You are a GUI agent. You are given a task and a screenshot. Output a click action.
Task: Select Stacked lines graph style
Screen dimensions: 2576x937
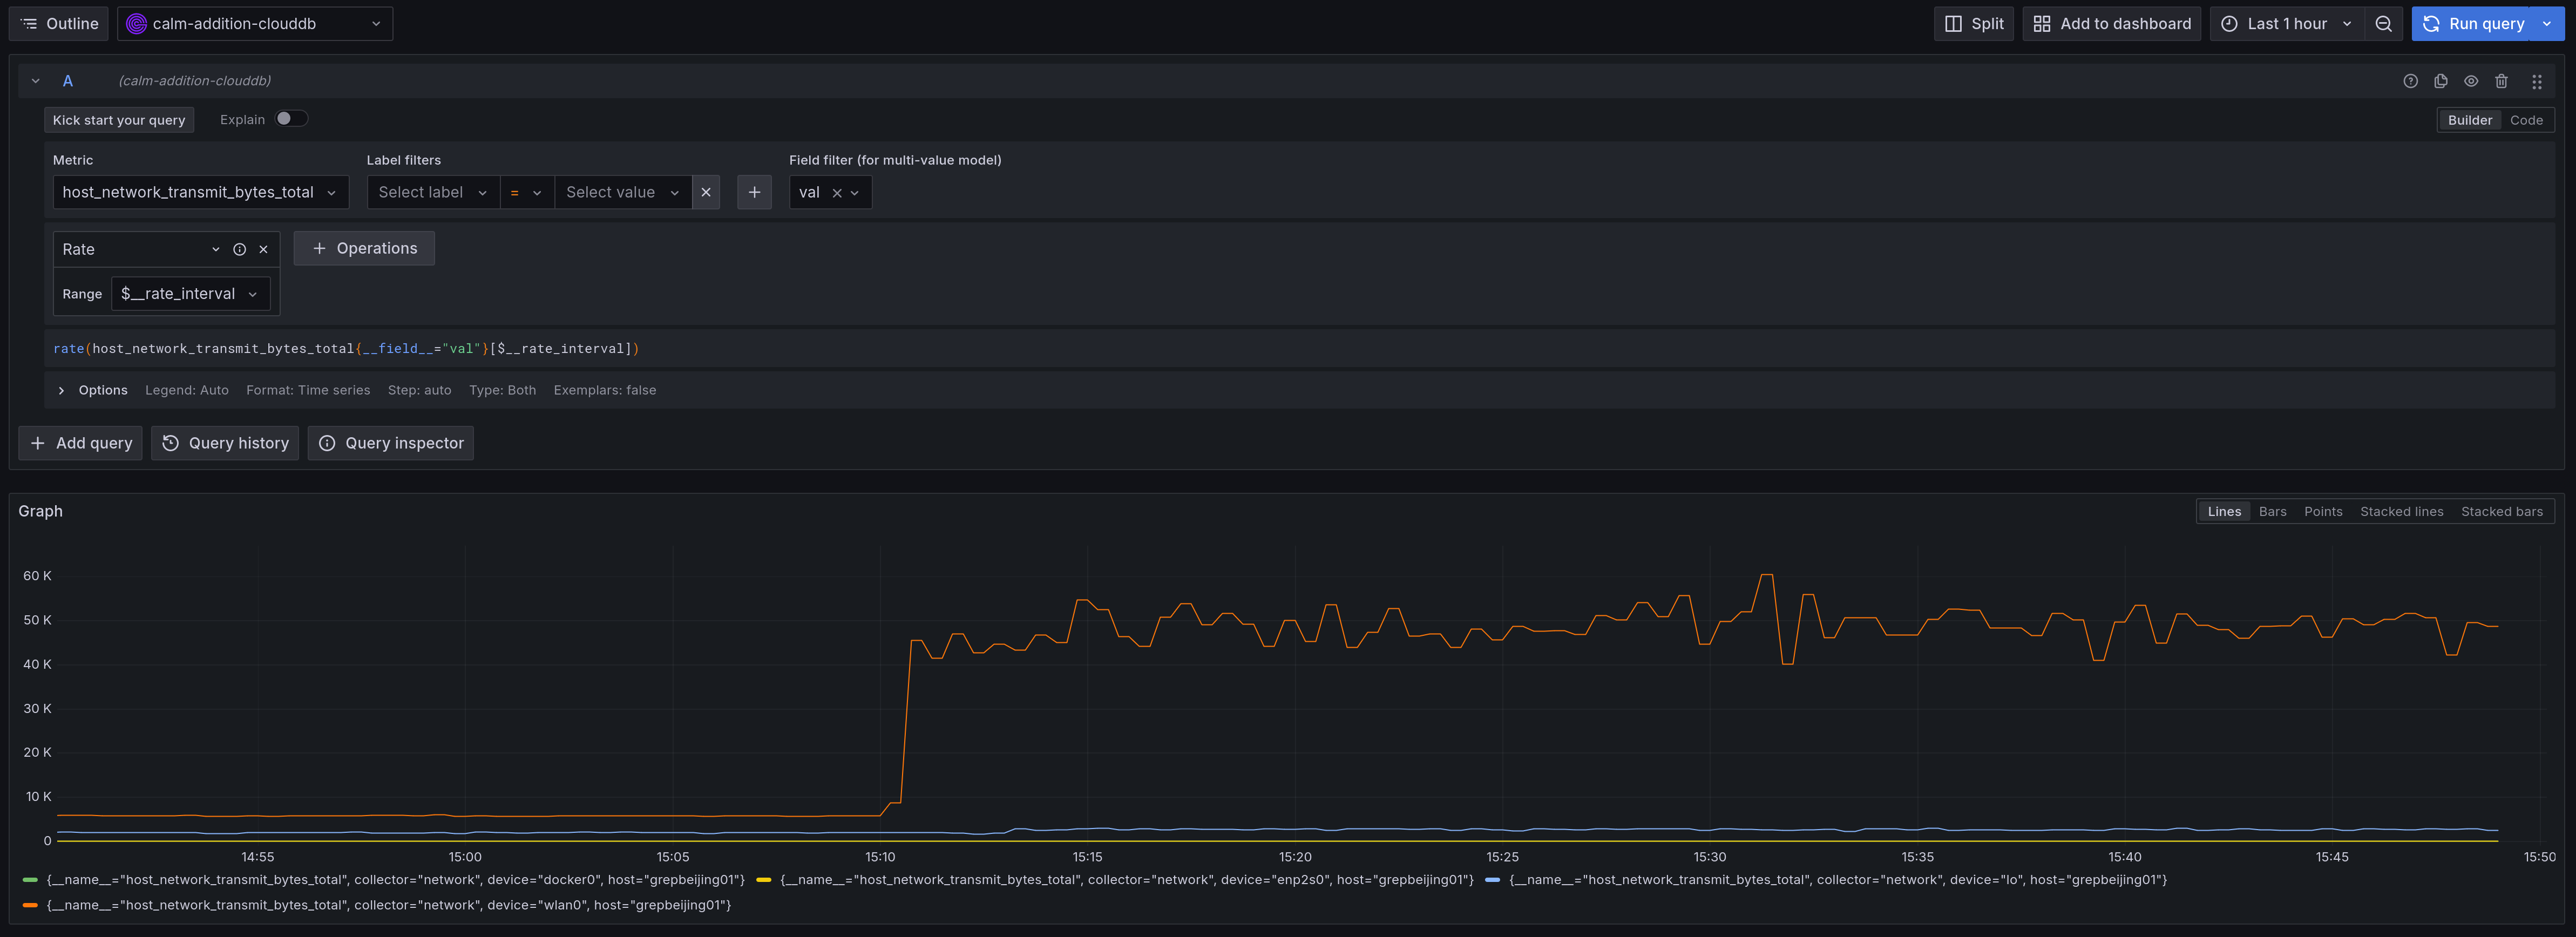pyautogui.click(x=2401, y=512)
